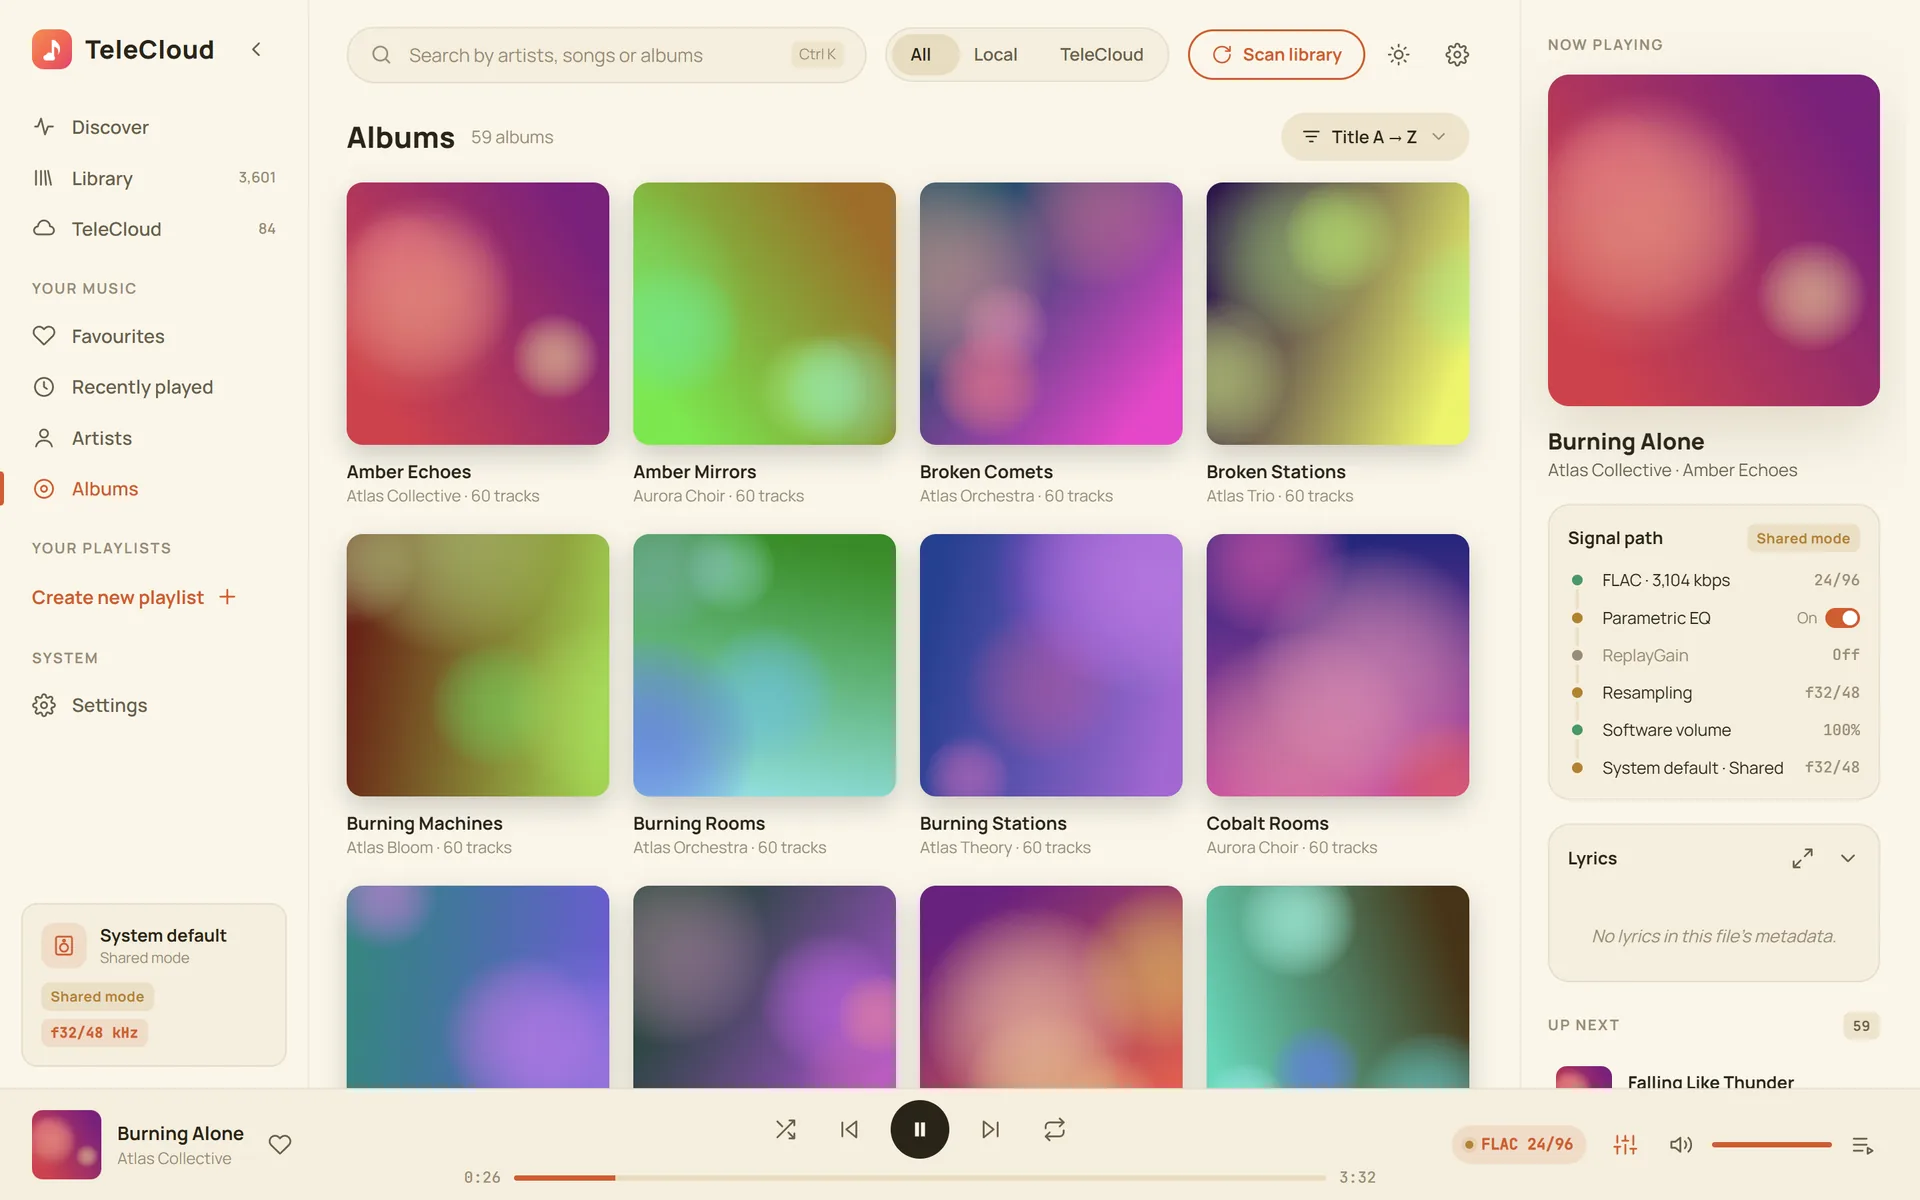1920x1200 pixels.
Task: Click the Shared mode badge in Signal path
Action: coord(1802,538)
